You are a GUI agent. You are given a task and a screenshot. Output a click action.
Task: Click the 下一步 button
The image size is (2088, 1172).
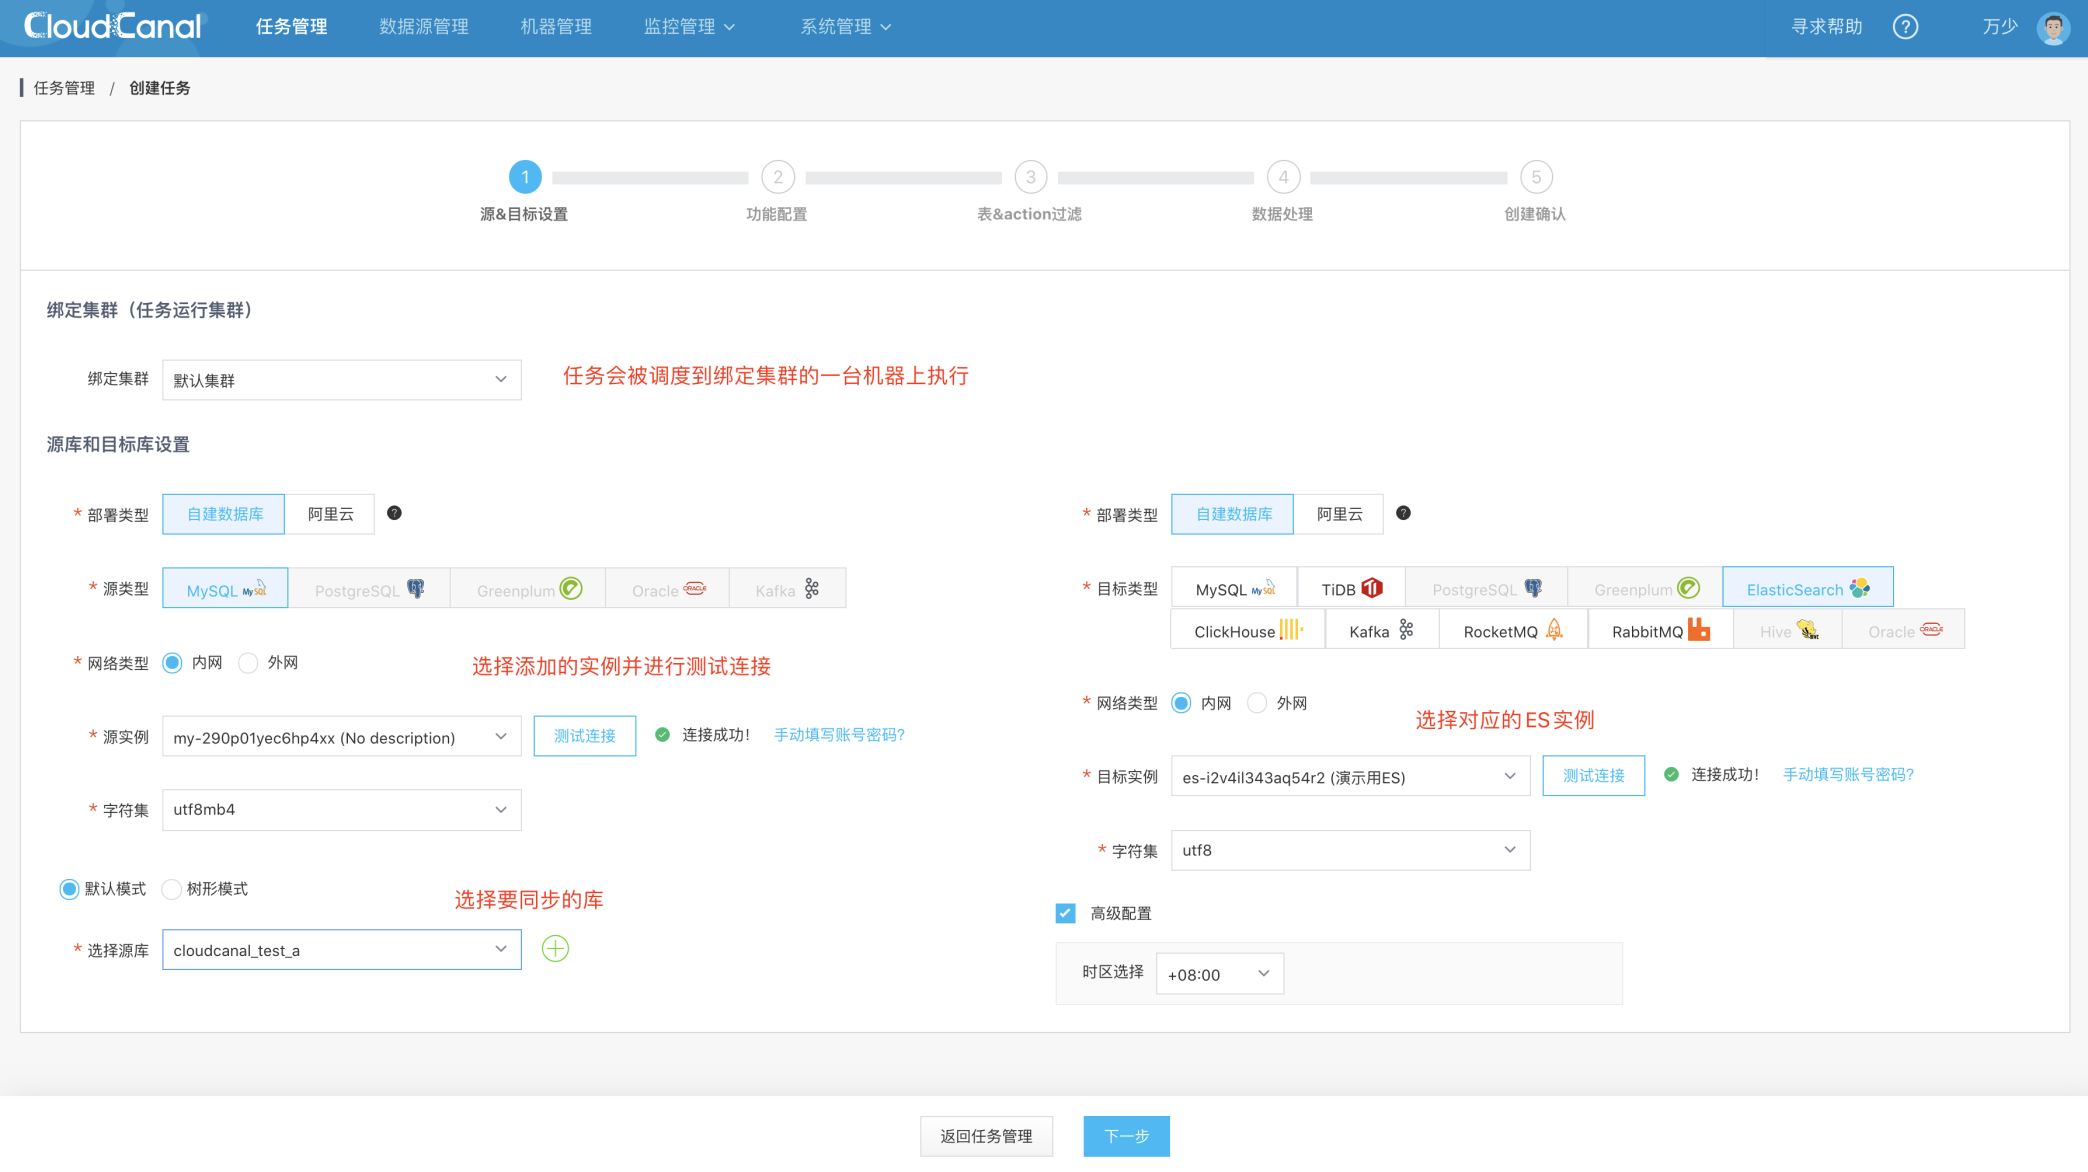tap(1126, 1136)
